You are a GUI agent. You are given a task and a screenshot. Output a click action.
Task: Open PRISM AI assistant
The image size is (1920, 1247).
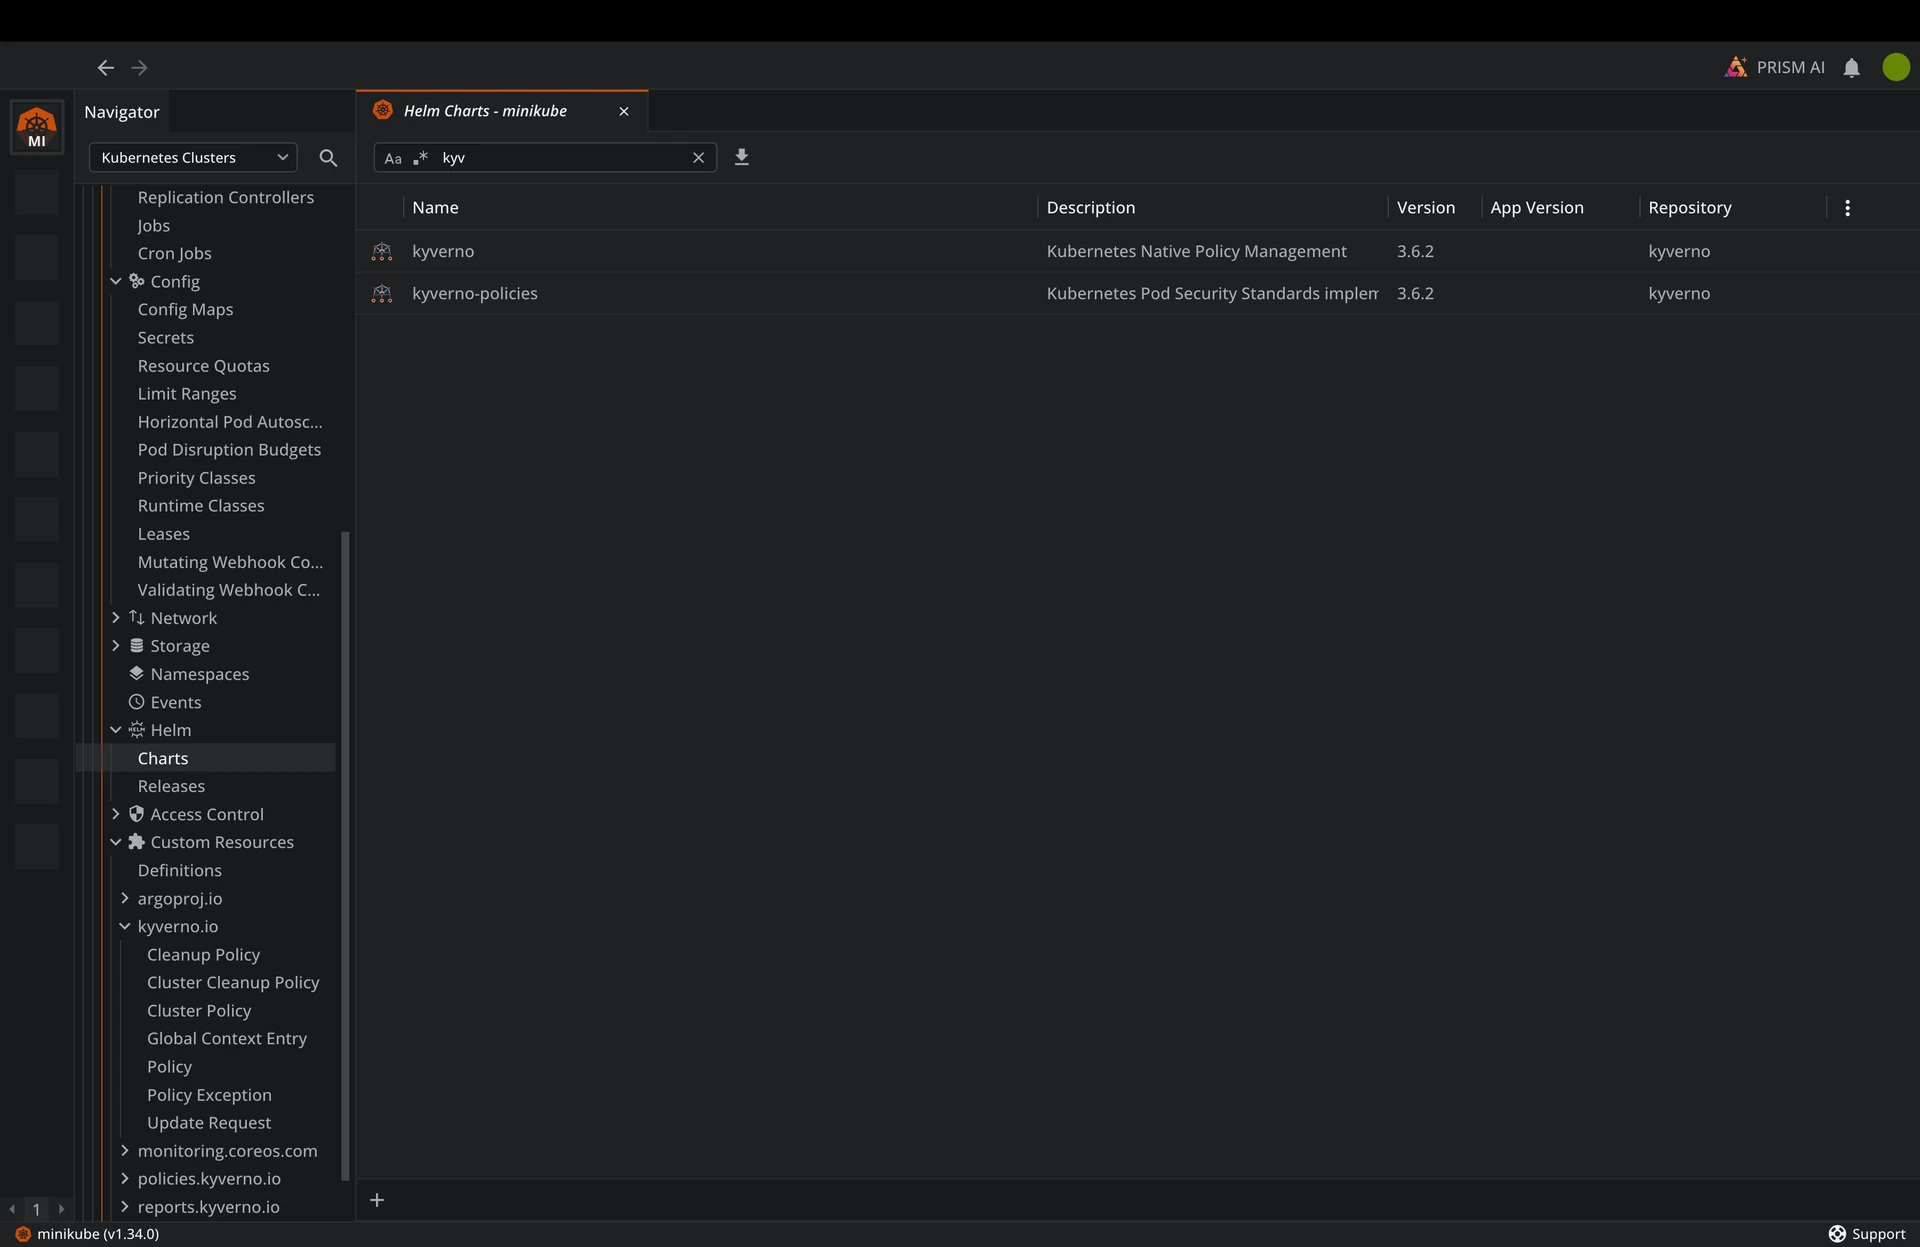1775,67
